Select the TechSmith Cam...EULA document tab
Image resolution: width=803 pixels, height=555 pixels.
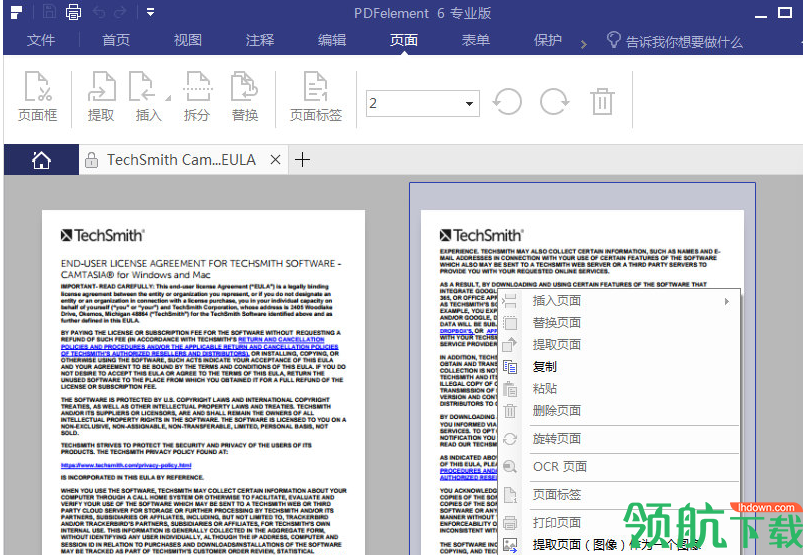click(x=181, y=160)
